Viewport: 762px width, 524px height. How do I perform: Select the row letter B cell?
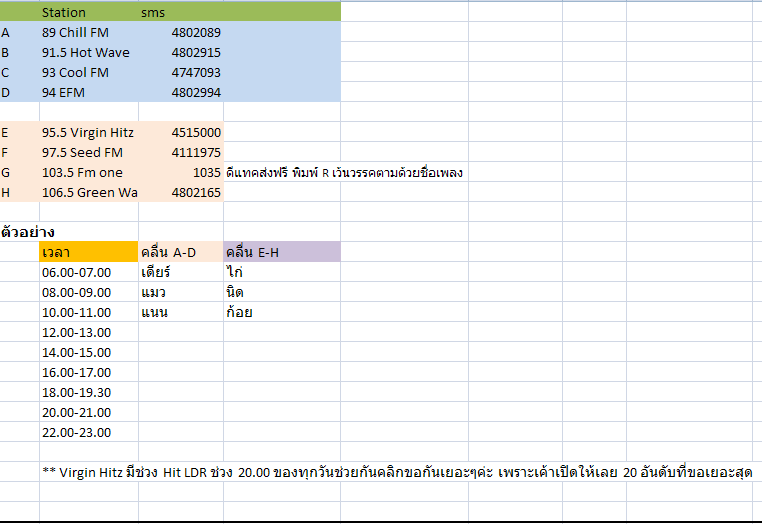pyautogui.click(x=19, y=52)
